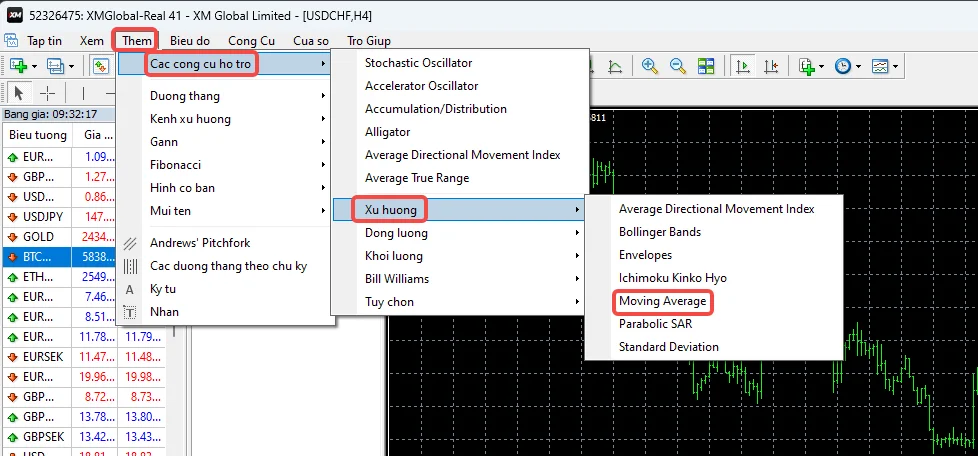Viewport: 978px width, 456px height.
Task: Select GOLD row in Market Watch
Action: 60,237
